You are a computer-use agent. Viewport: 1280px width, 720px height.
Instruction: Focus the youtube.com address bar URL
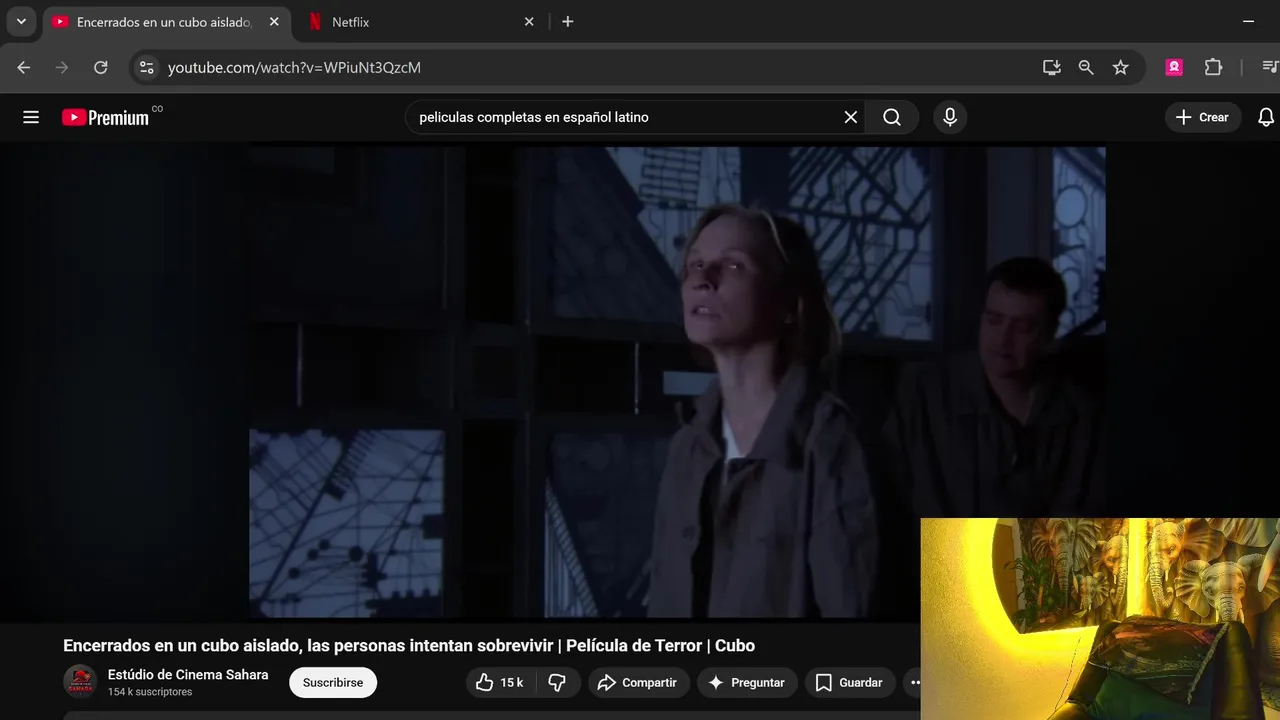point(294,67)
